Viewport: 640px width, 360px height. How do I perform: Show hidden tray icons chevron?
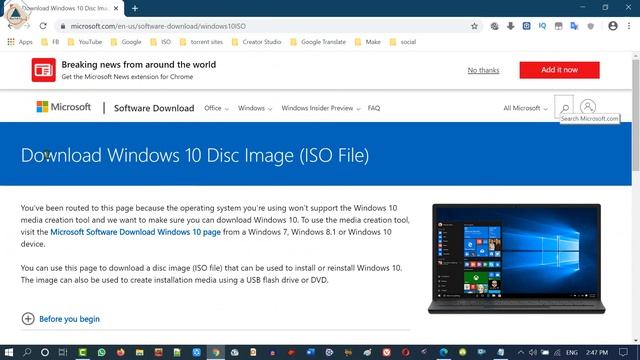[520, 352]
